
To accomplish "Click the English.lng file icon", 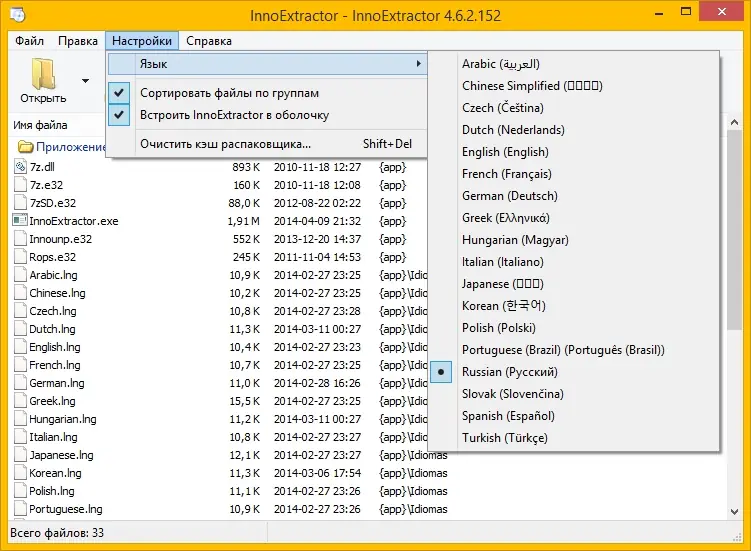I will (20, 346).
